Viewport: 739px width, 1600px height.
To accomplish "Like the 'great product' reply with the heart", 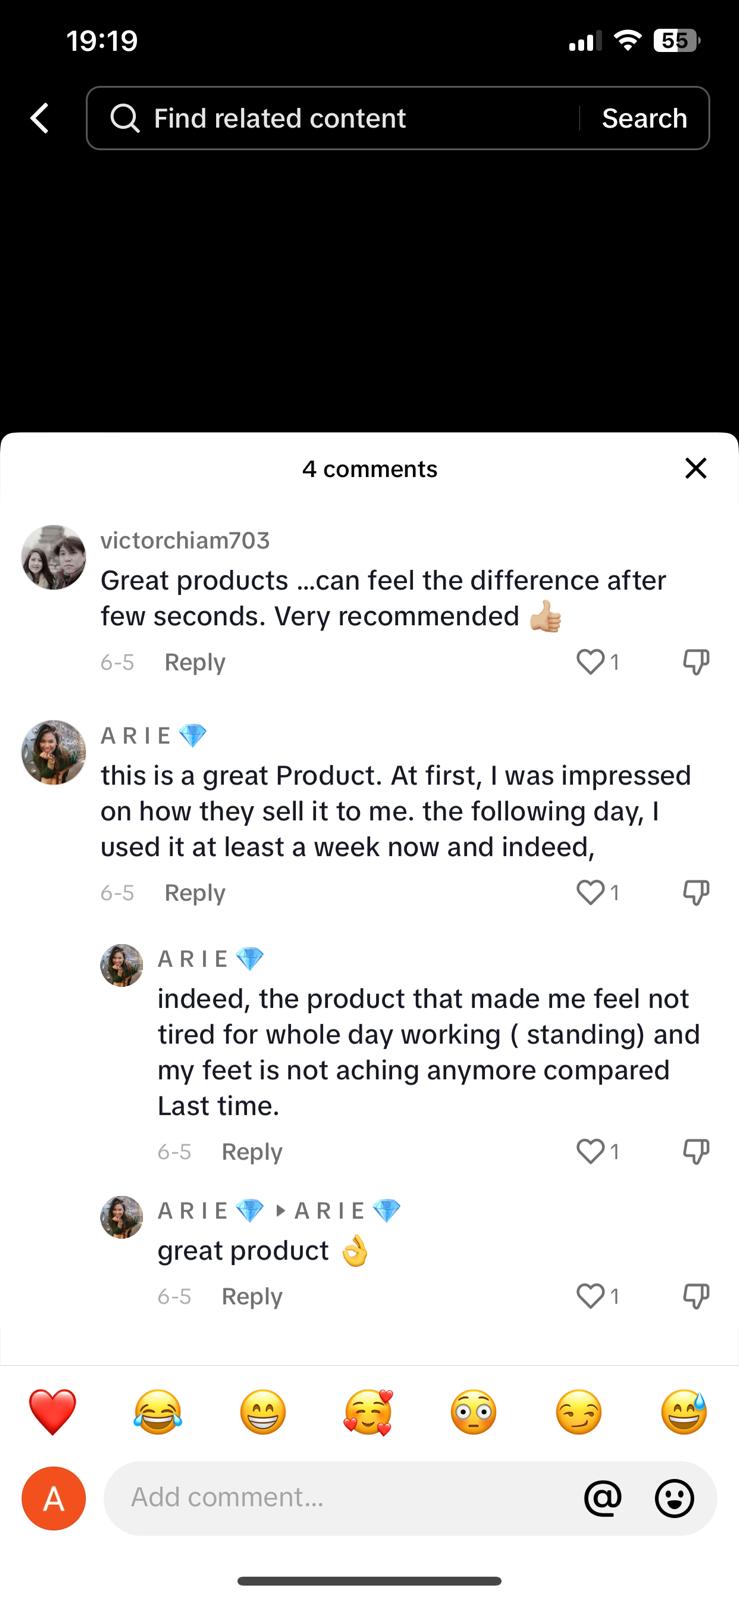I will [x=591, y=1295].
